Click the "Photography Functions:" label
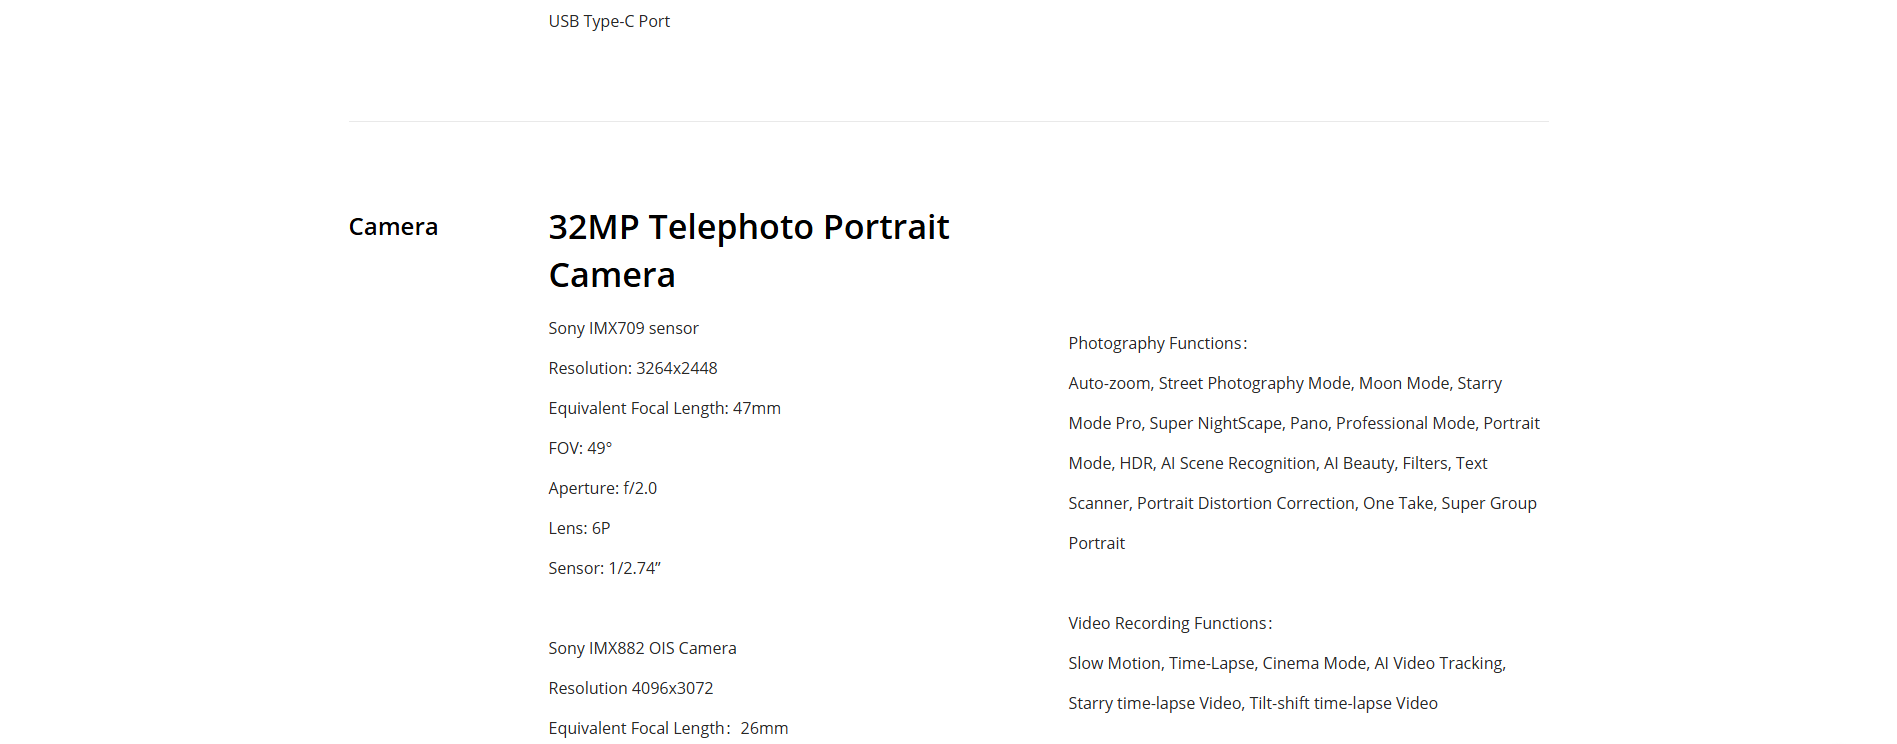This screenshot has width=1897, height=744. (1157, 343)
